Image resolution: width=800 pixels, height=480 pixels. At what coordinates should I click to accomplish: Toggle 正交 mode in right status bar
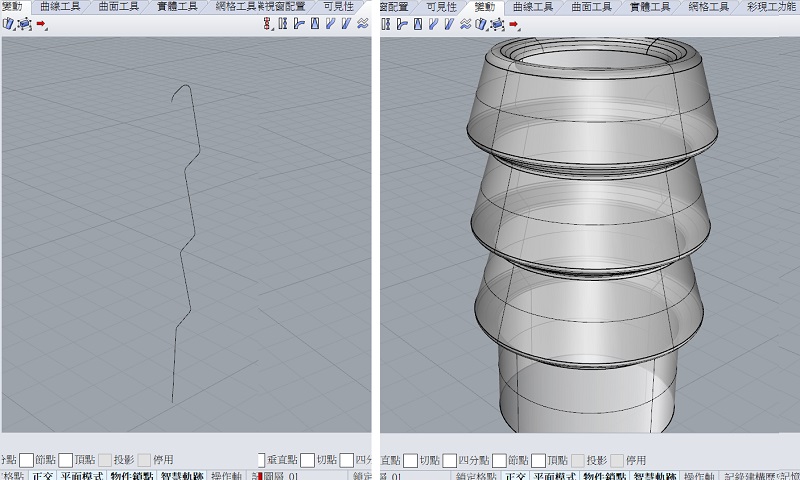[515, 476]
